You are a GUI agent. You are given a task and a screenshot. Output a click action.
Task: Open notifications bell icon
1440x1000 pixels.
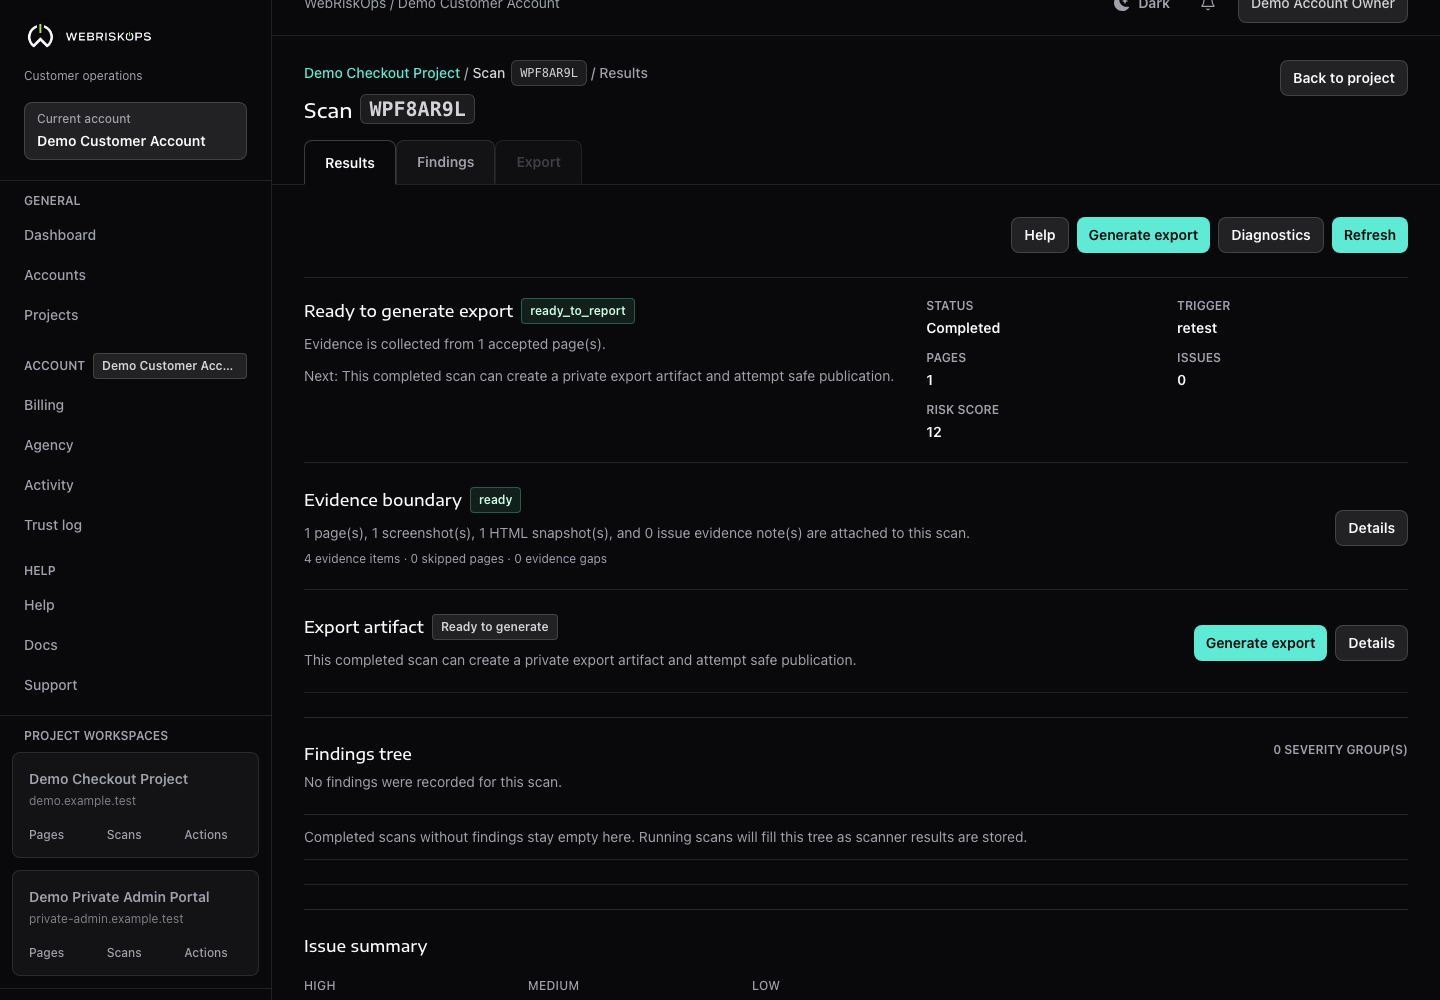1208,4
